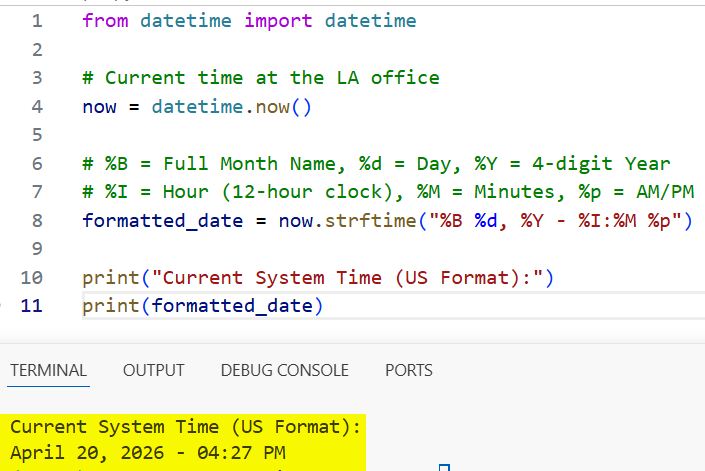Click the comment line starting '# %B = Full Month Name'
705x471 pixels.
[x=376, y=164]
